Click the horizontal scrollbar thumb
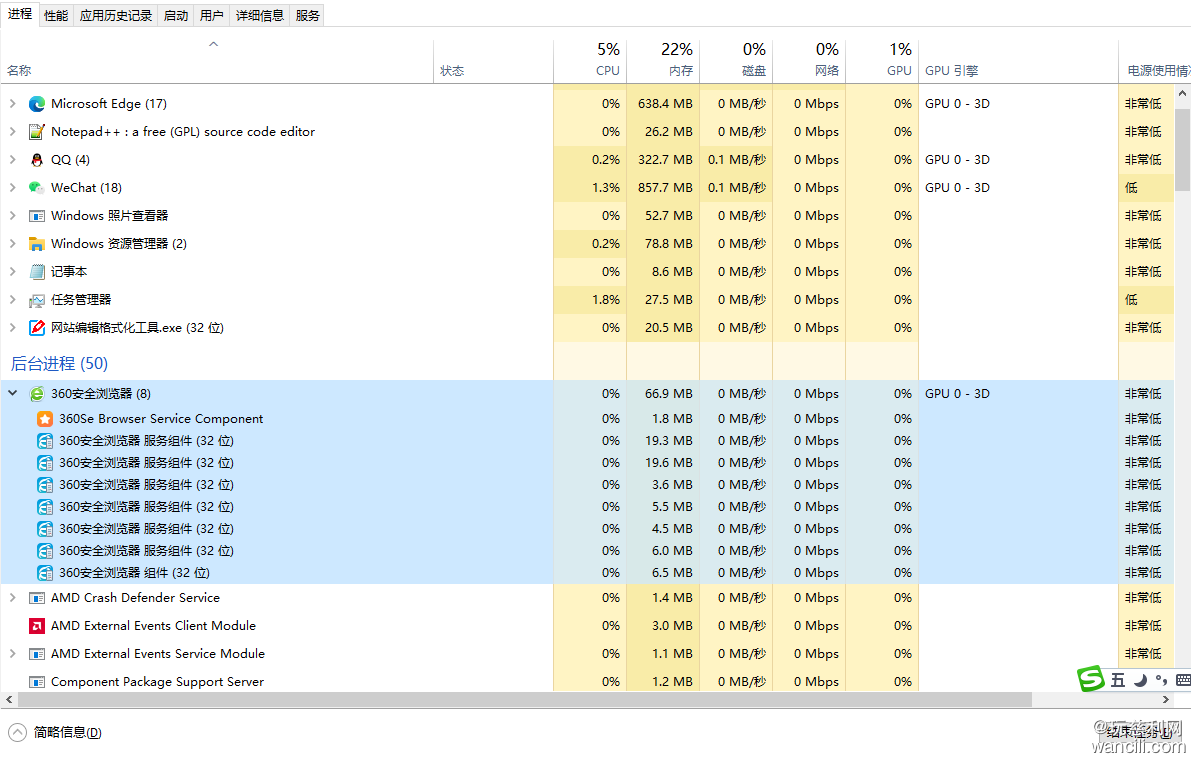 pyautogui.click(x=524, y=699)
